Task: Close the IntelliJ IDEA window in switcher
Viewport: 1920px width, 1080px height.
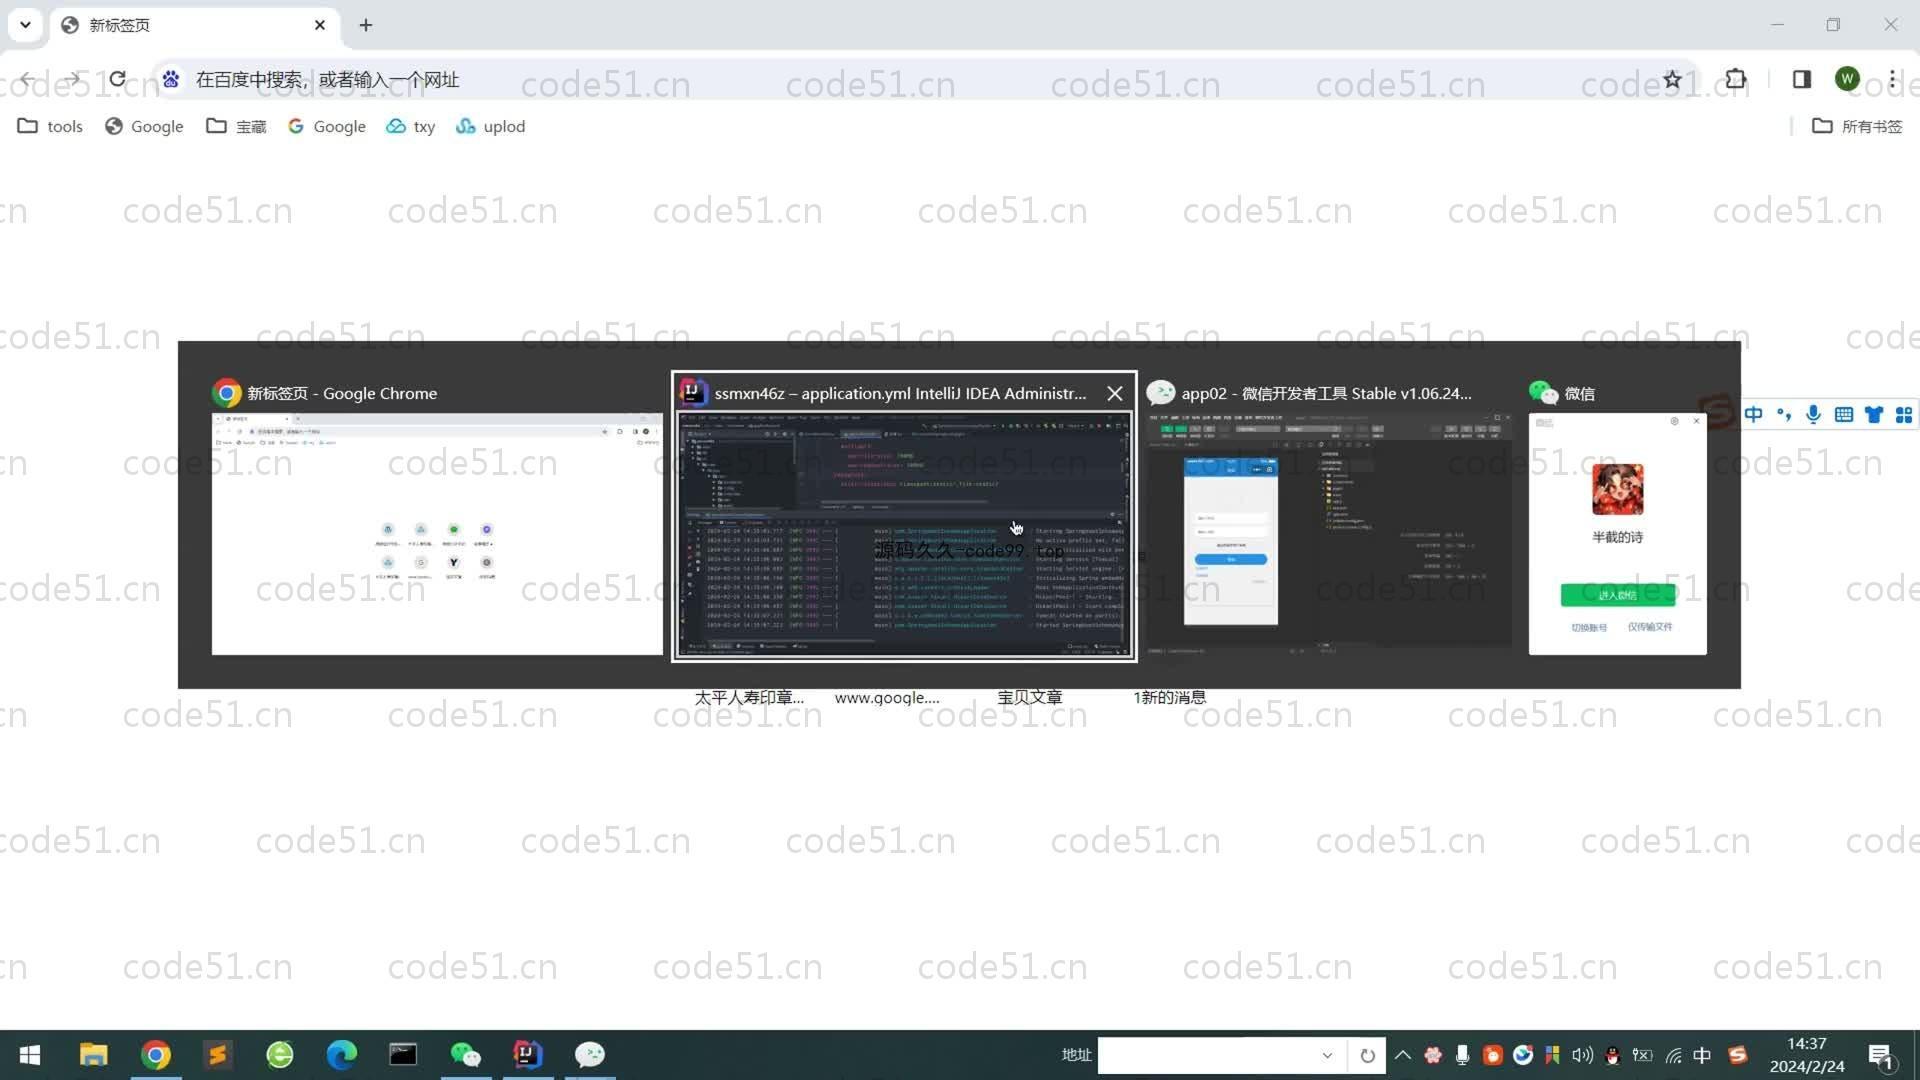Action: [x=1115, y=393]
